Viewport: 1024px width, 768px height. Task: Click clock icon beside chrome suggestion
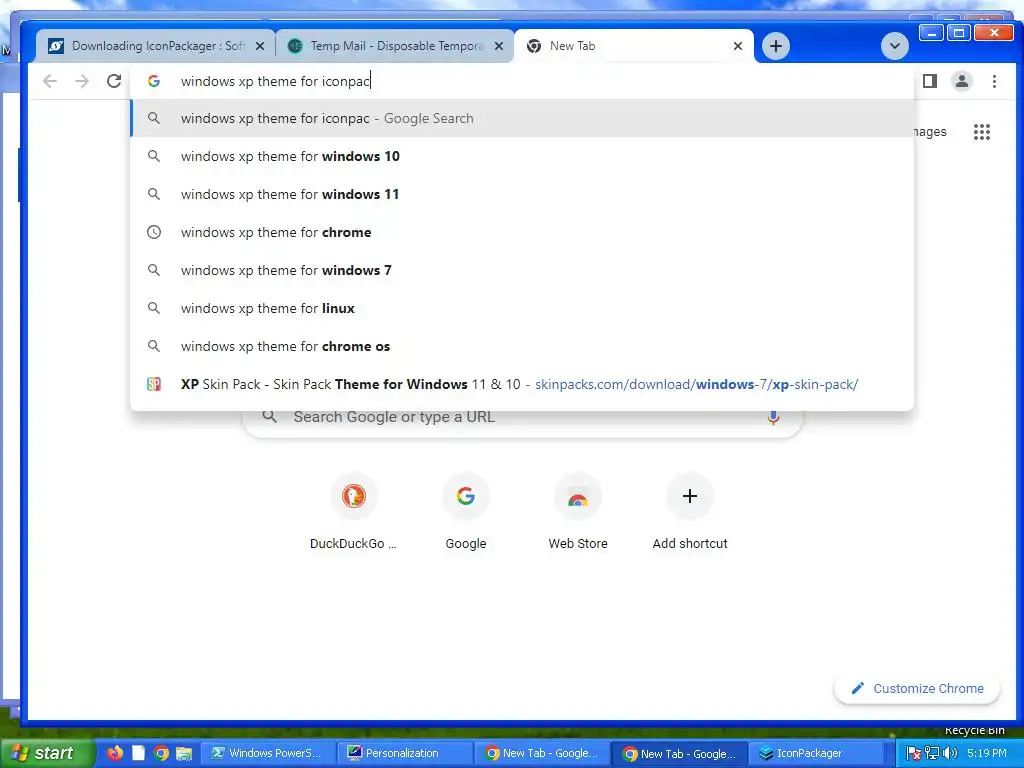[153, 232]
